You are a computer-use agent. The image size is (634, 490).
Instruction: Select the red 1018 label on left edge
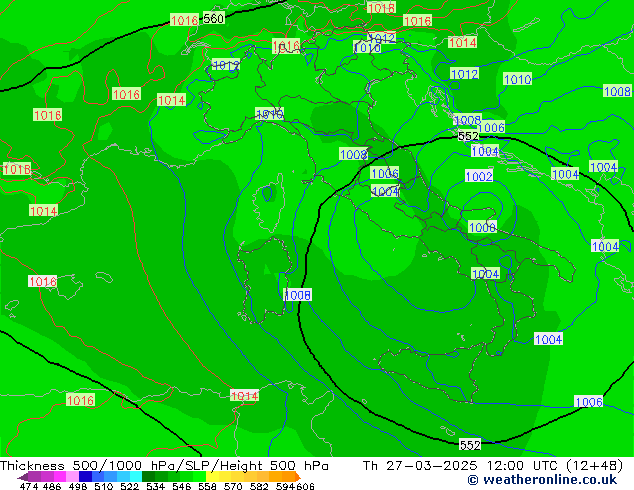(16, 170)
